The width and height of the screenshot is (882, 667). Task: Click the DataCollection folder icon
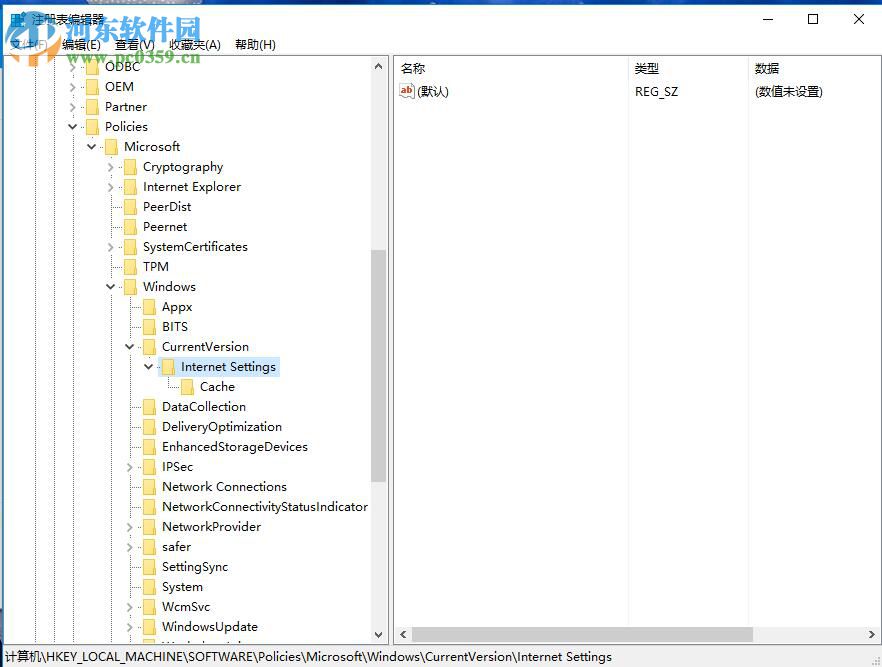(148, 406)
